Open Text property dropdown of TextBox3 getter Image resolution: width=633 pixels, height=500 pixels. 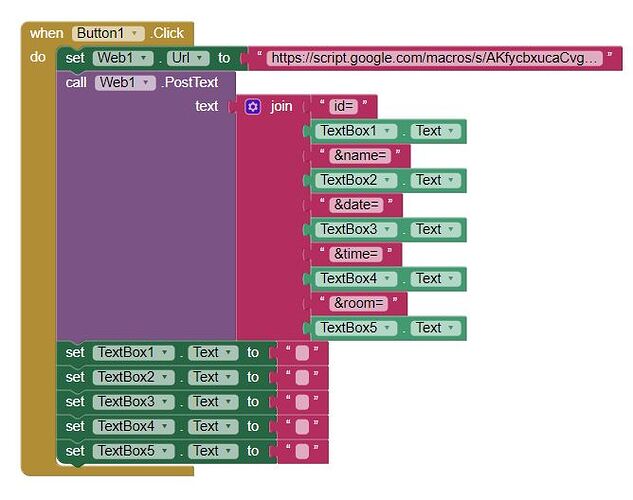436,230
